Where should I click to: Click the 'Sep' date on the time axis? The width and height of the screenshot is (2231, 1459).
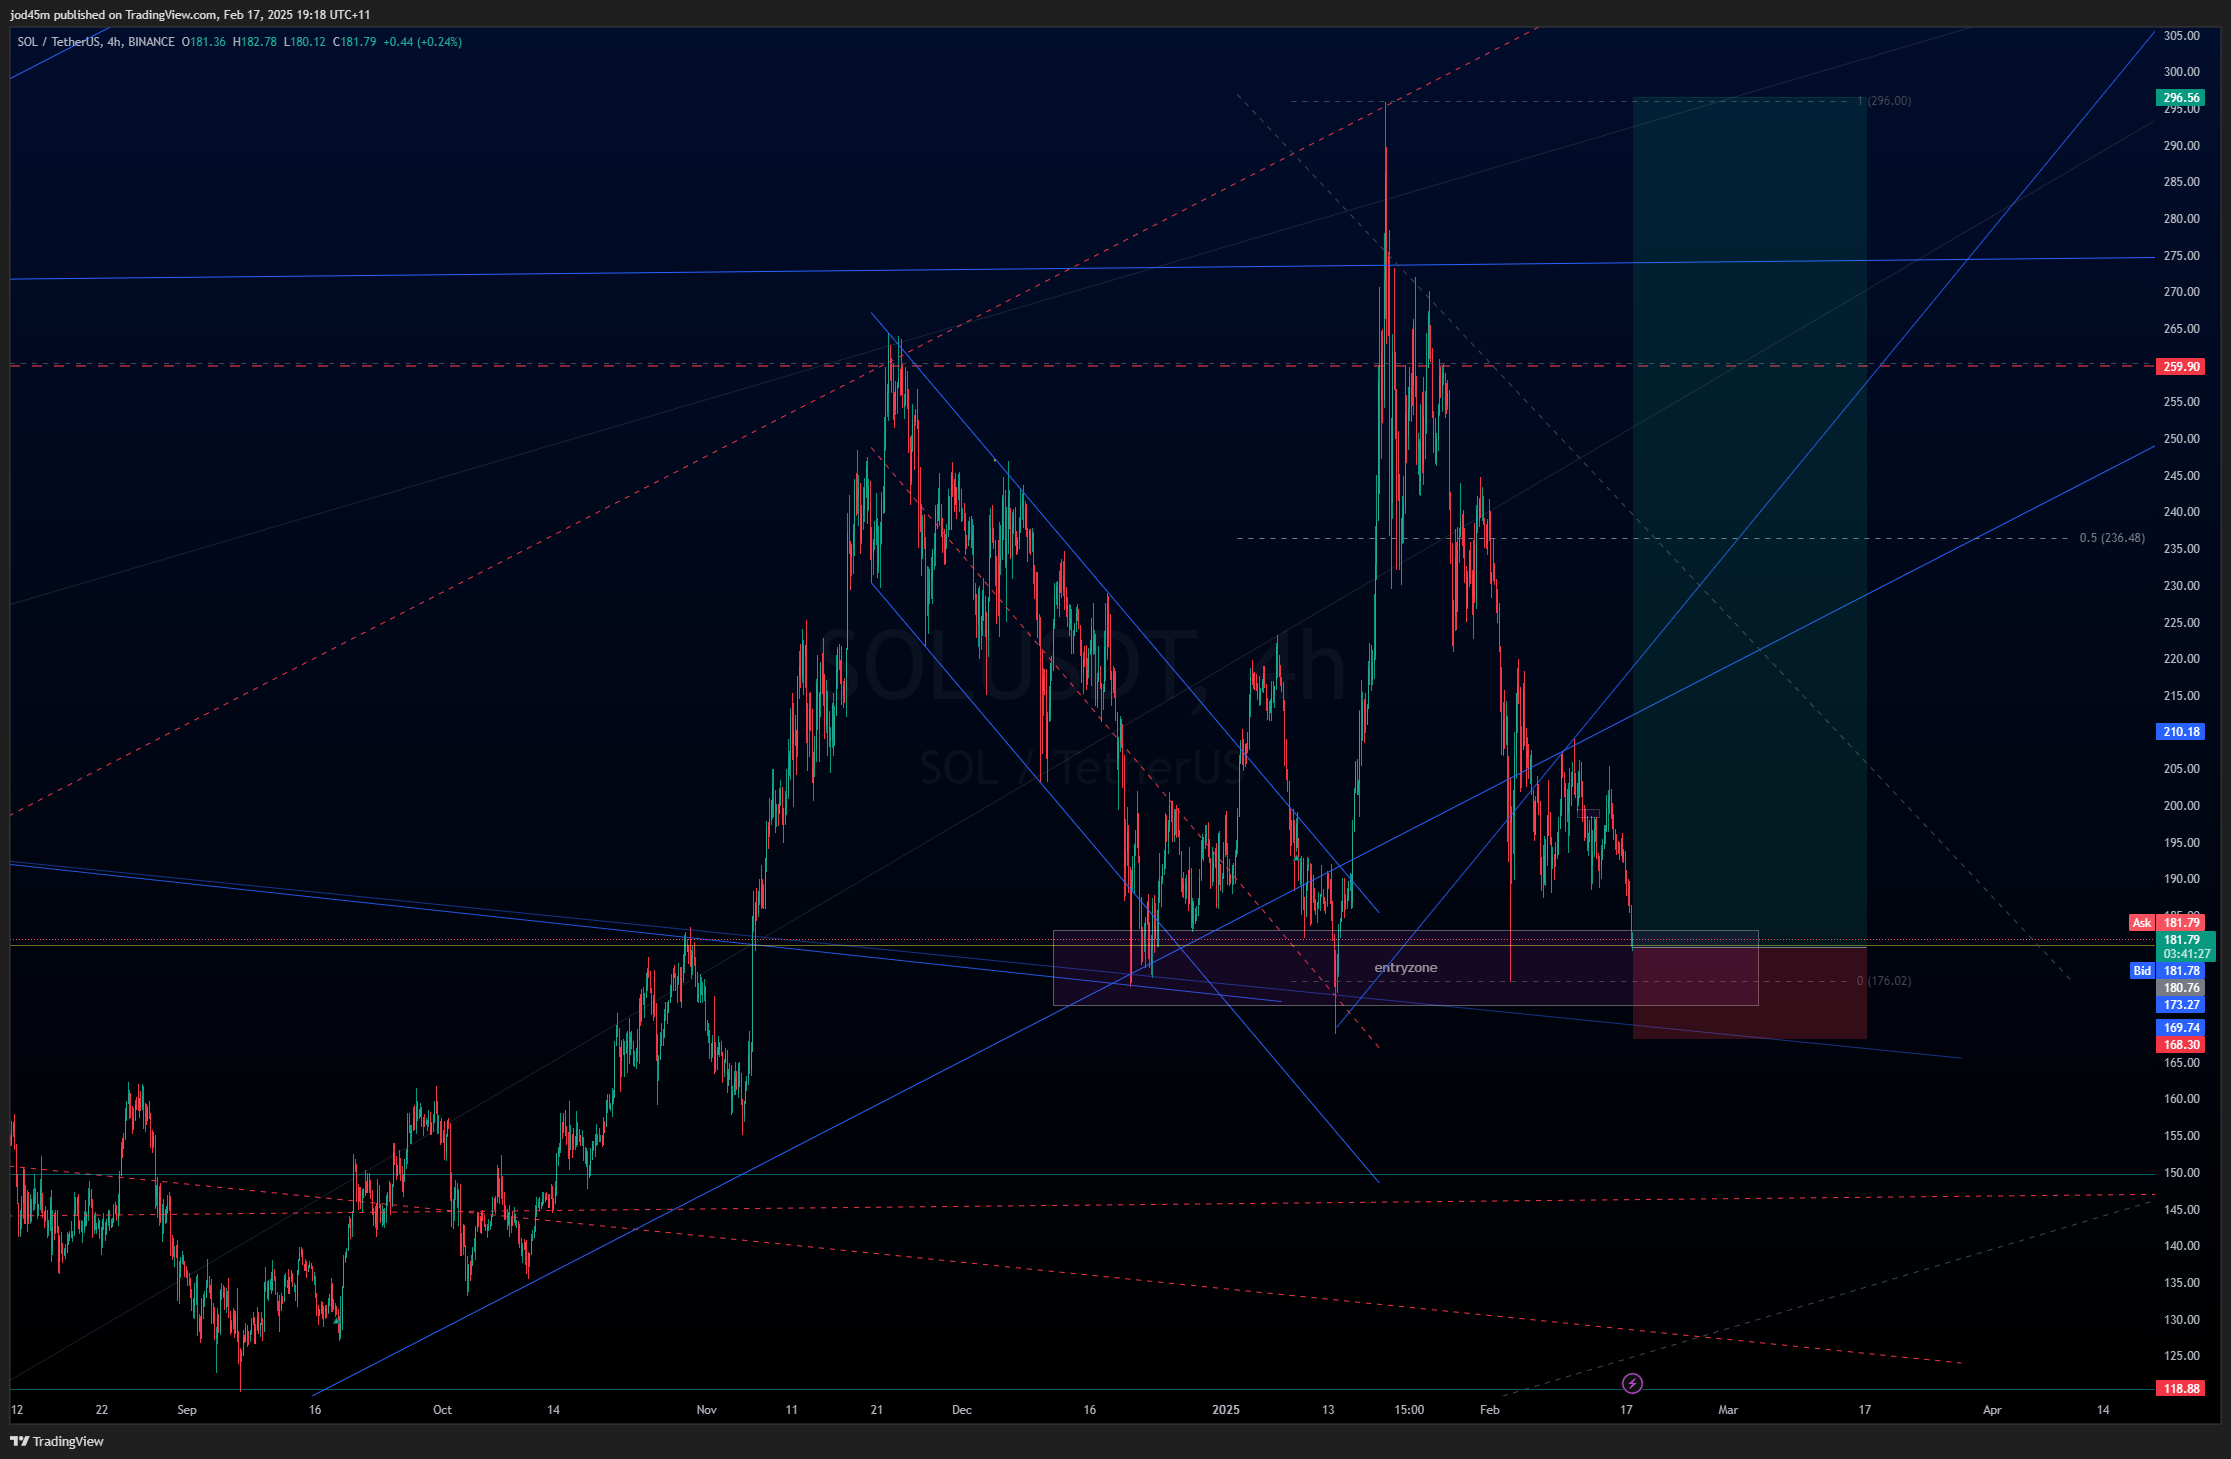(187, 1410)
